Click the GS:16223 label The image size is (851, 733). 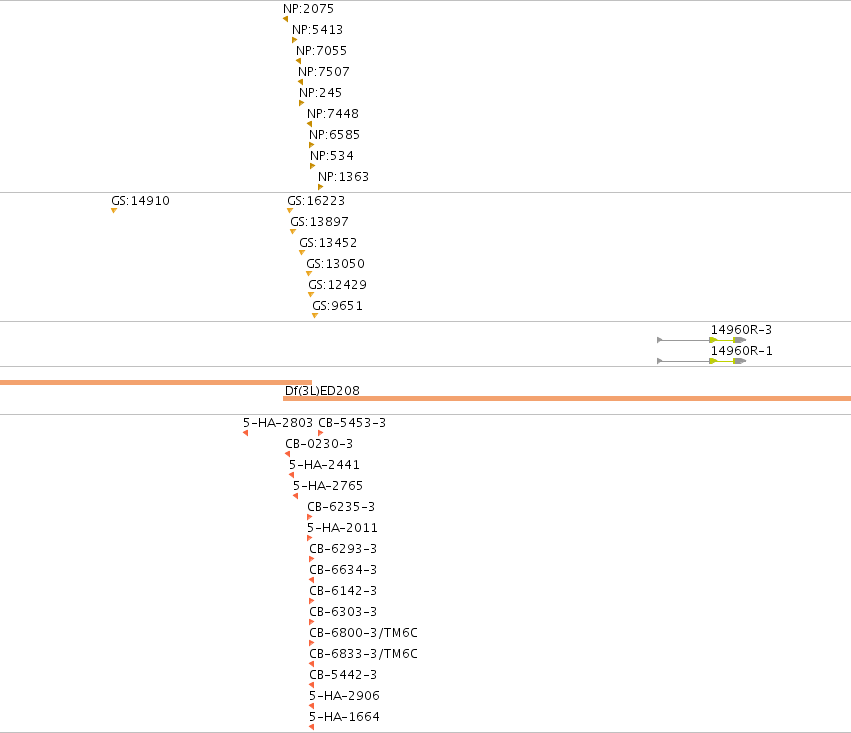[x=316, y=201]
